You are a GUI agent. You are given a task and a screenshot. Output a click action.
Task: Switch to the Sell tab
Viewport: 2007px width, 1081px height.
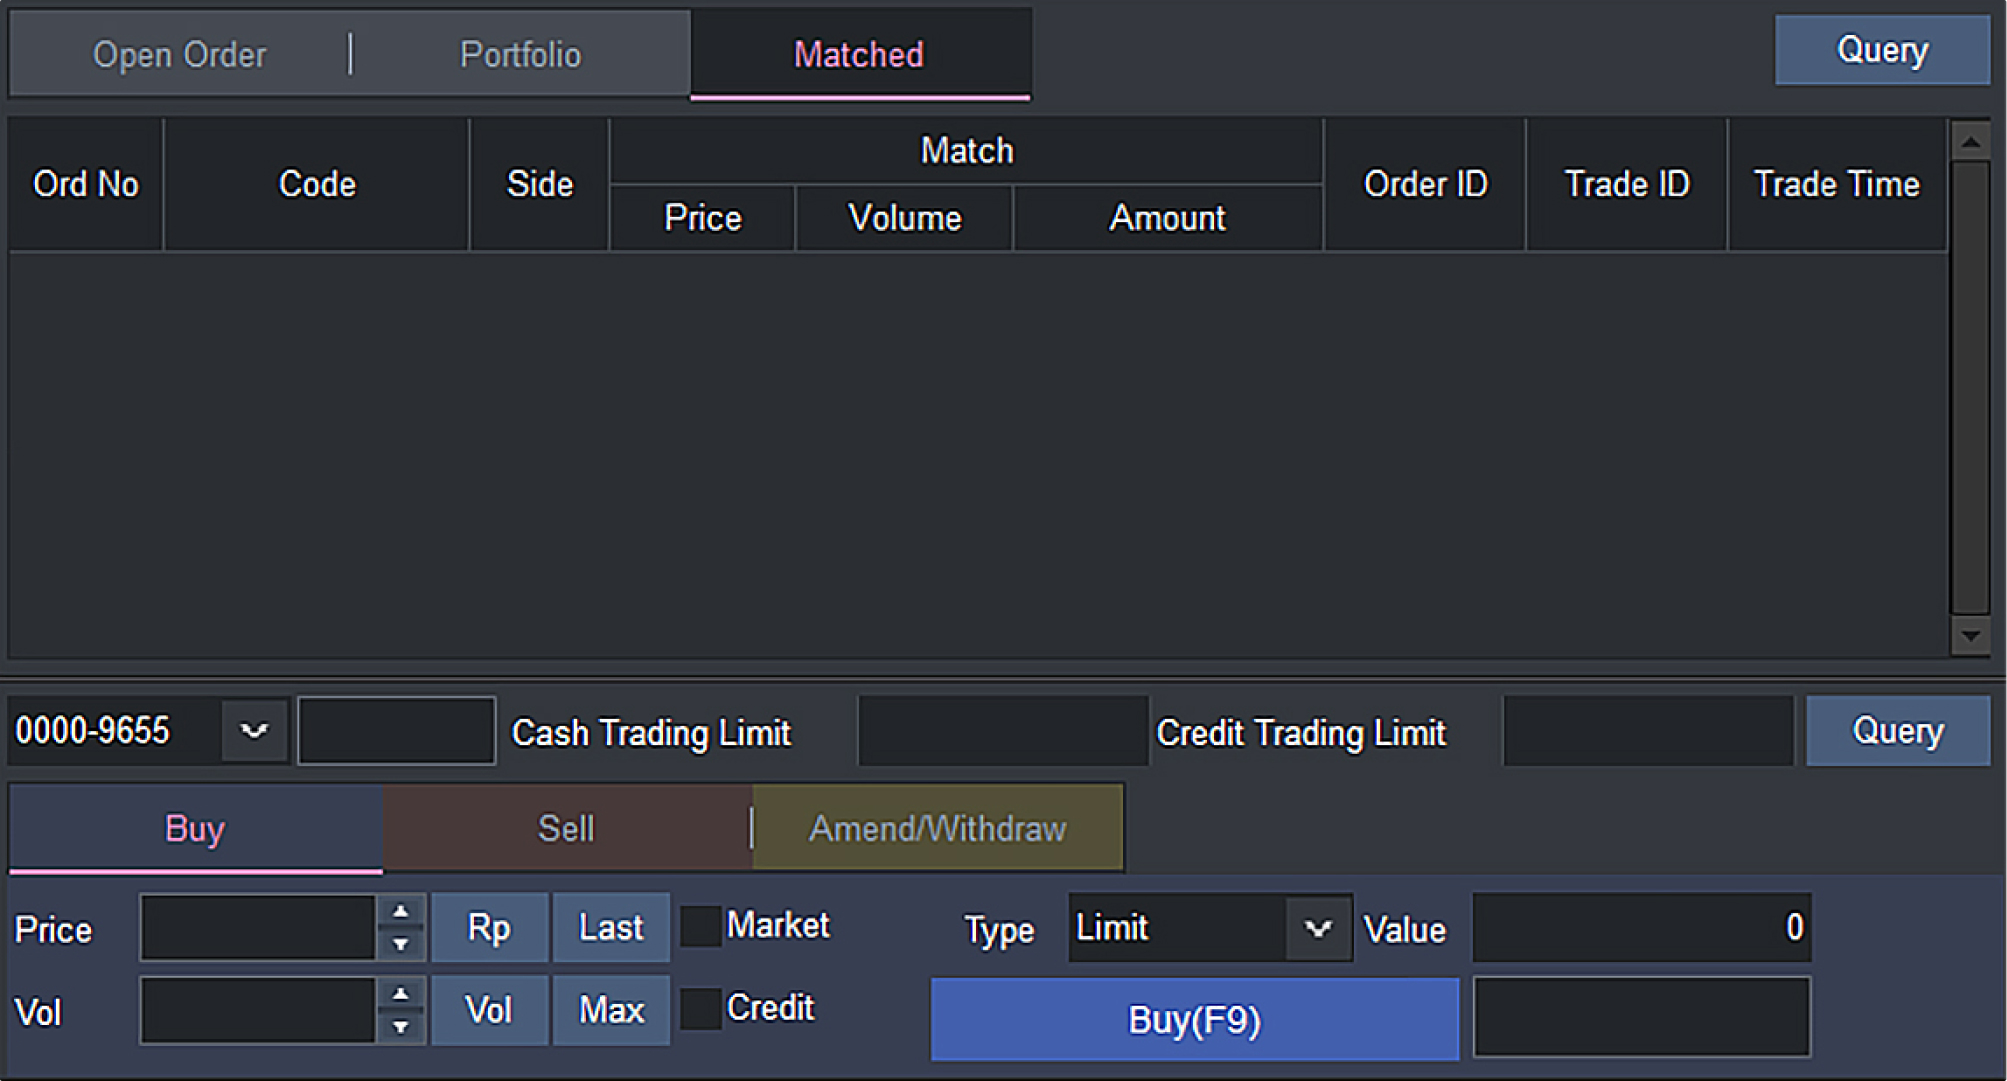[566, 827]
